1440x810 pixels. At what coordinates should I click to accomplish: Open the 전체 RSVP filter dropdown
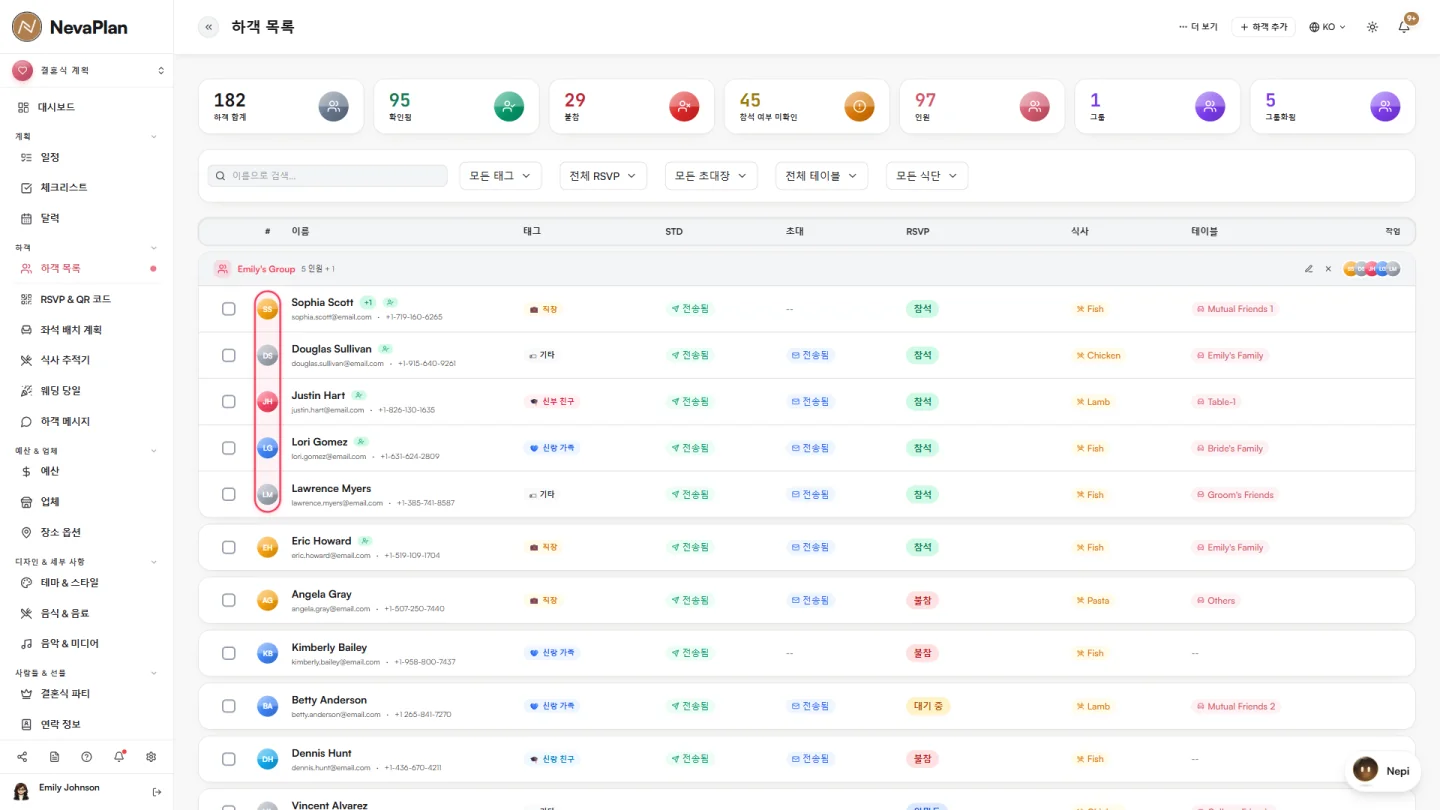(603, 176)
